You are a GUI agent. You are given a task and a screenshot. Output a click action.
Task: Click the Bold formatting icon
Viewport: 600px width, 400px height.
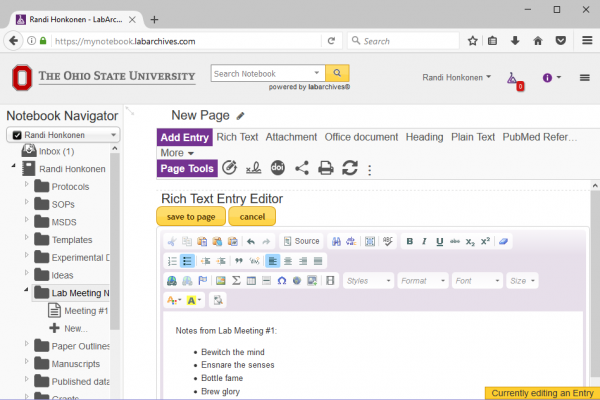click(x=409, y=242)
